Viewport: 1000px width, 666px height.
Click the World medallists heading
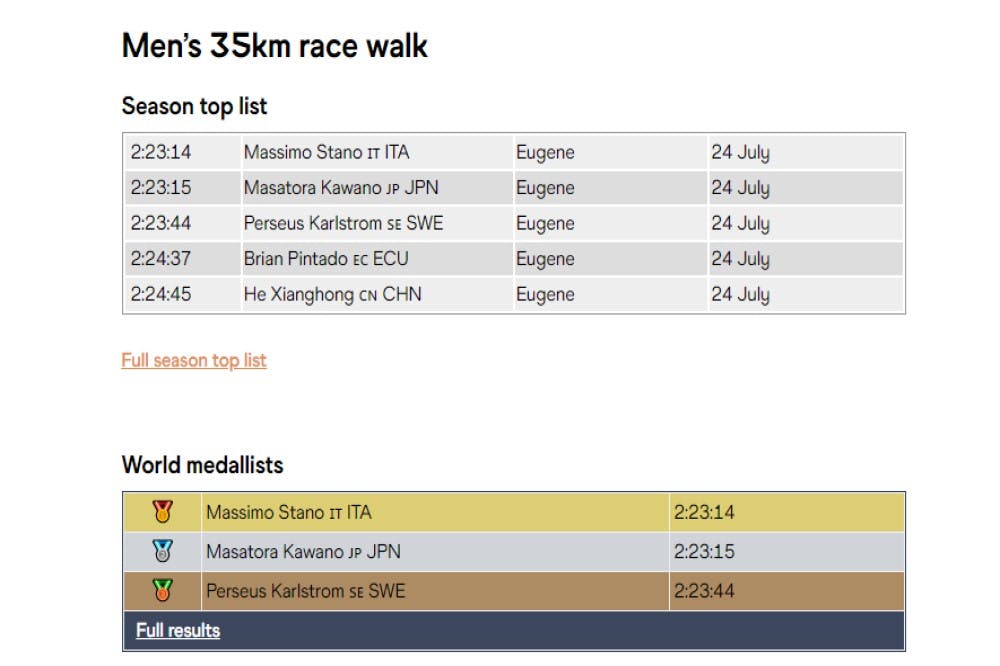tap(202, 465)
